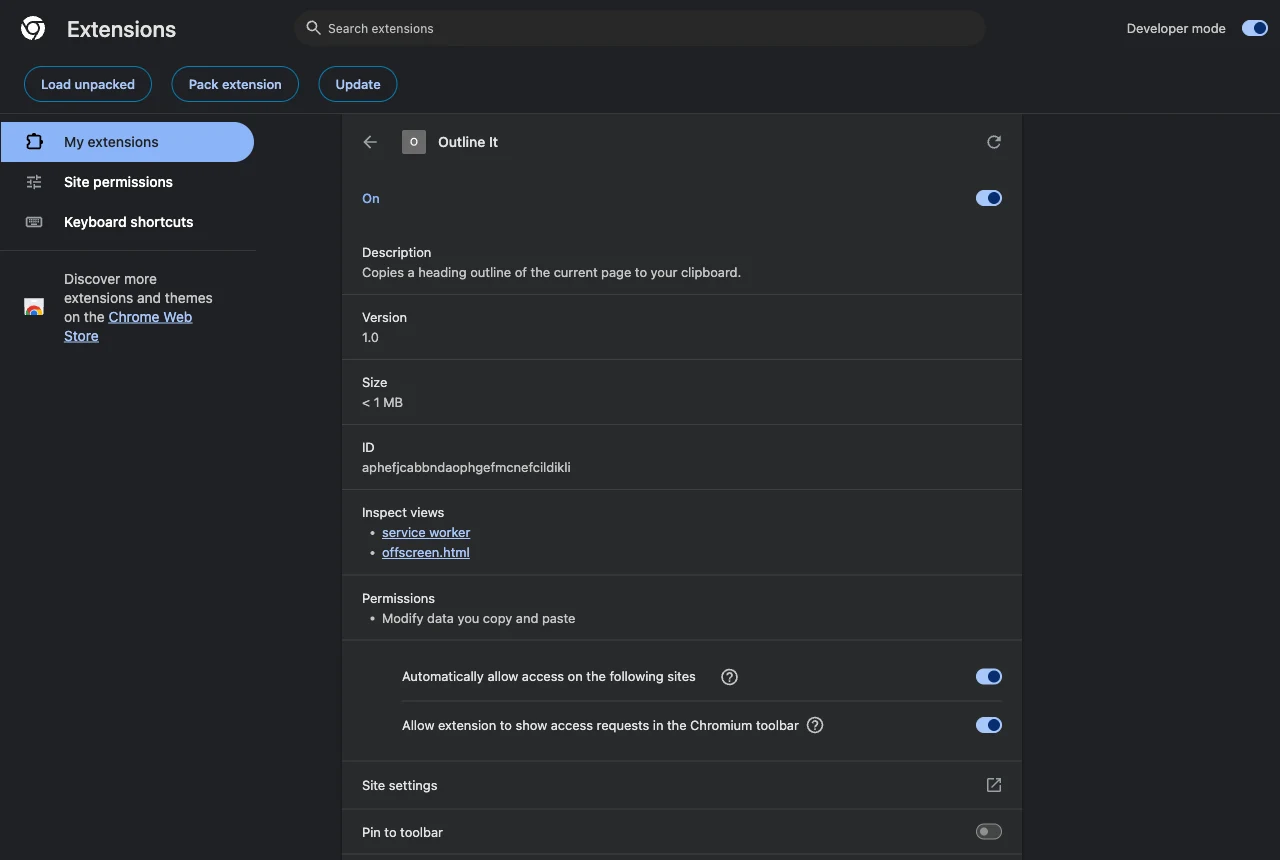Click the Extensions page heading
This screenshot has width=1280, height=860.
[x=121, y=29]
